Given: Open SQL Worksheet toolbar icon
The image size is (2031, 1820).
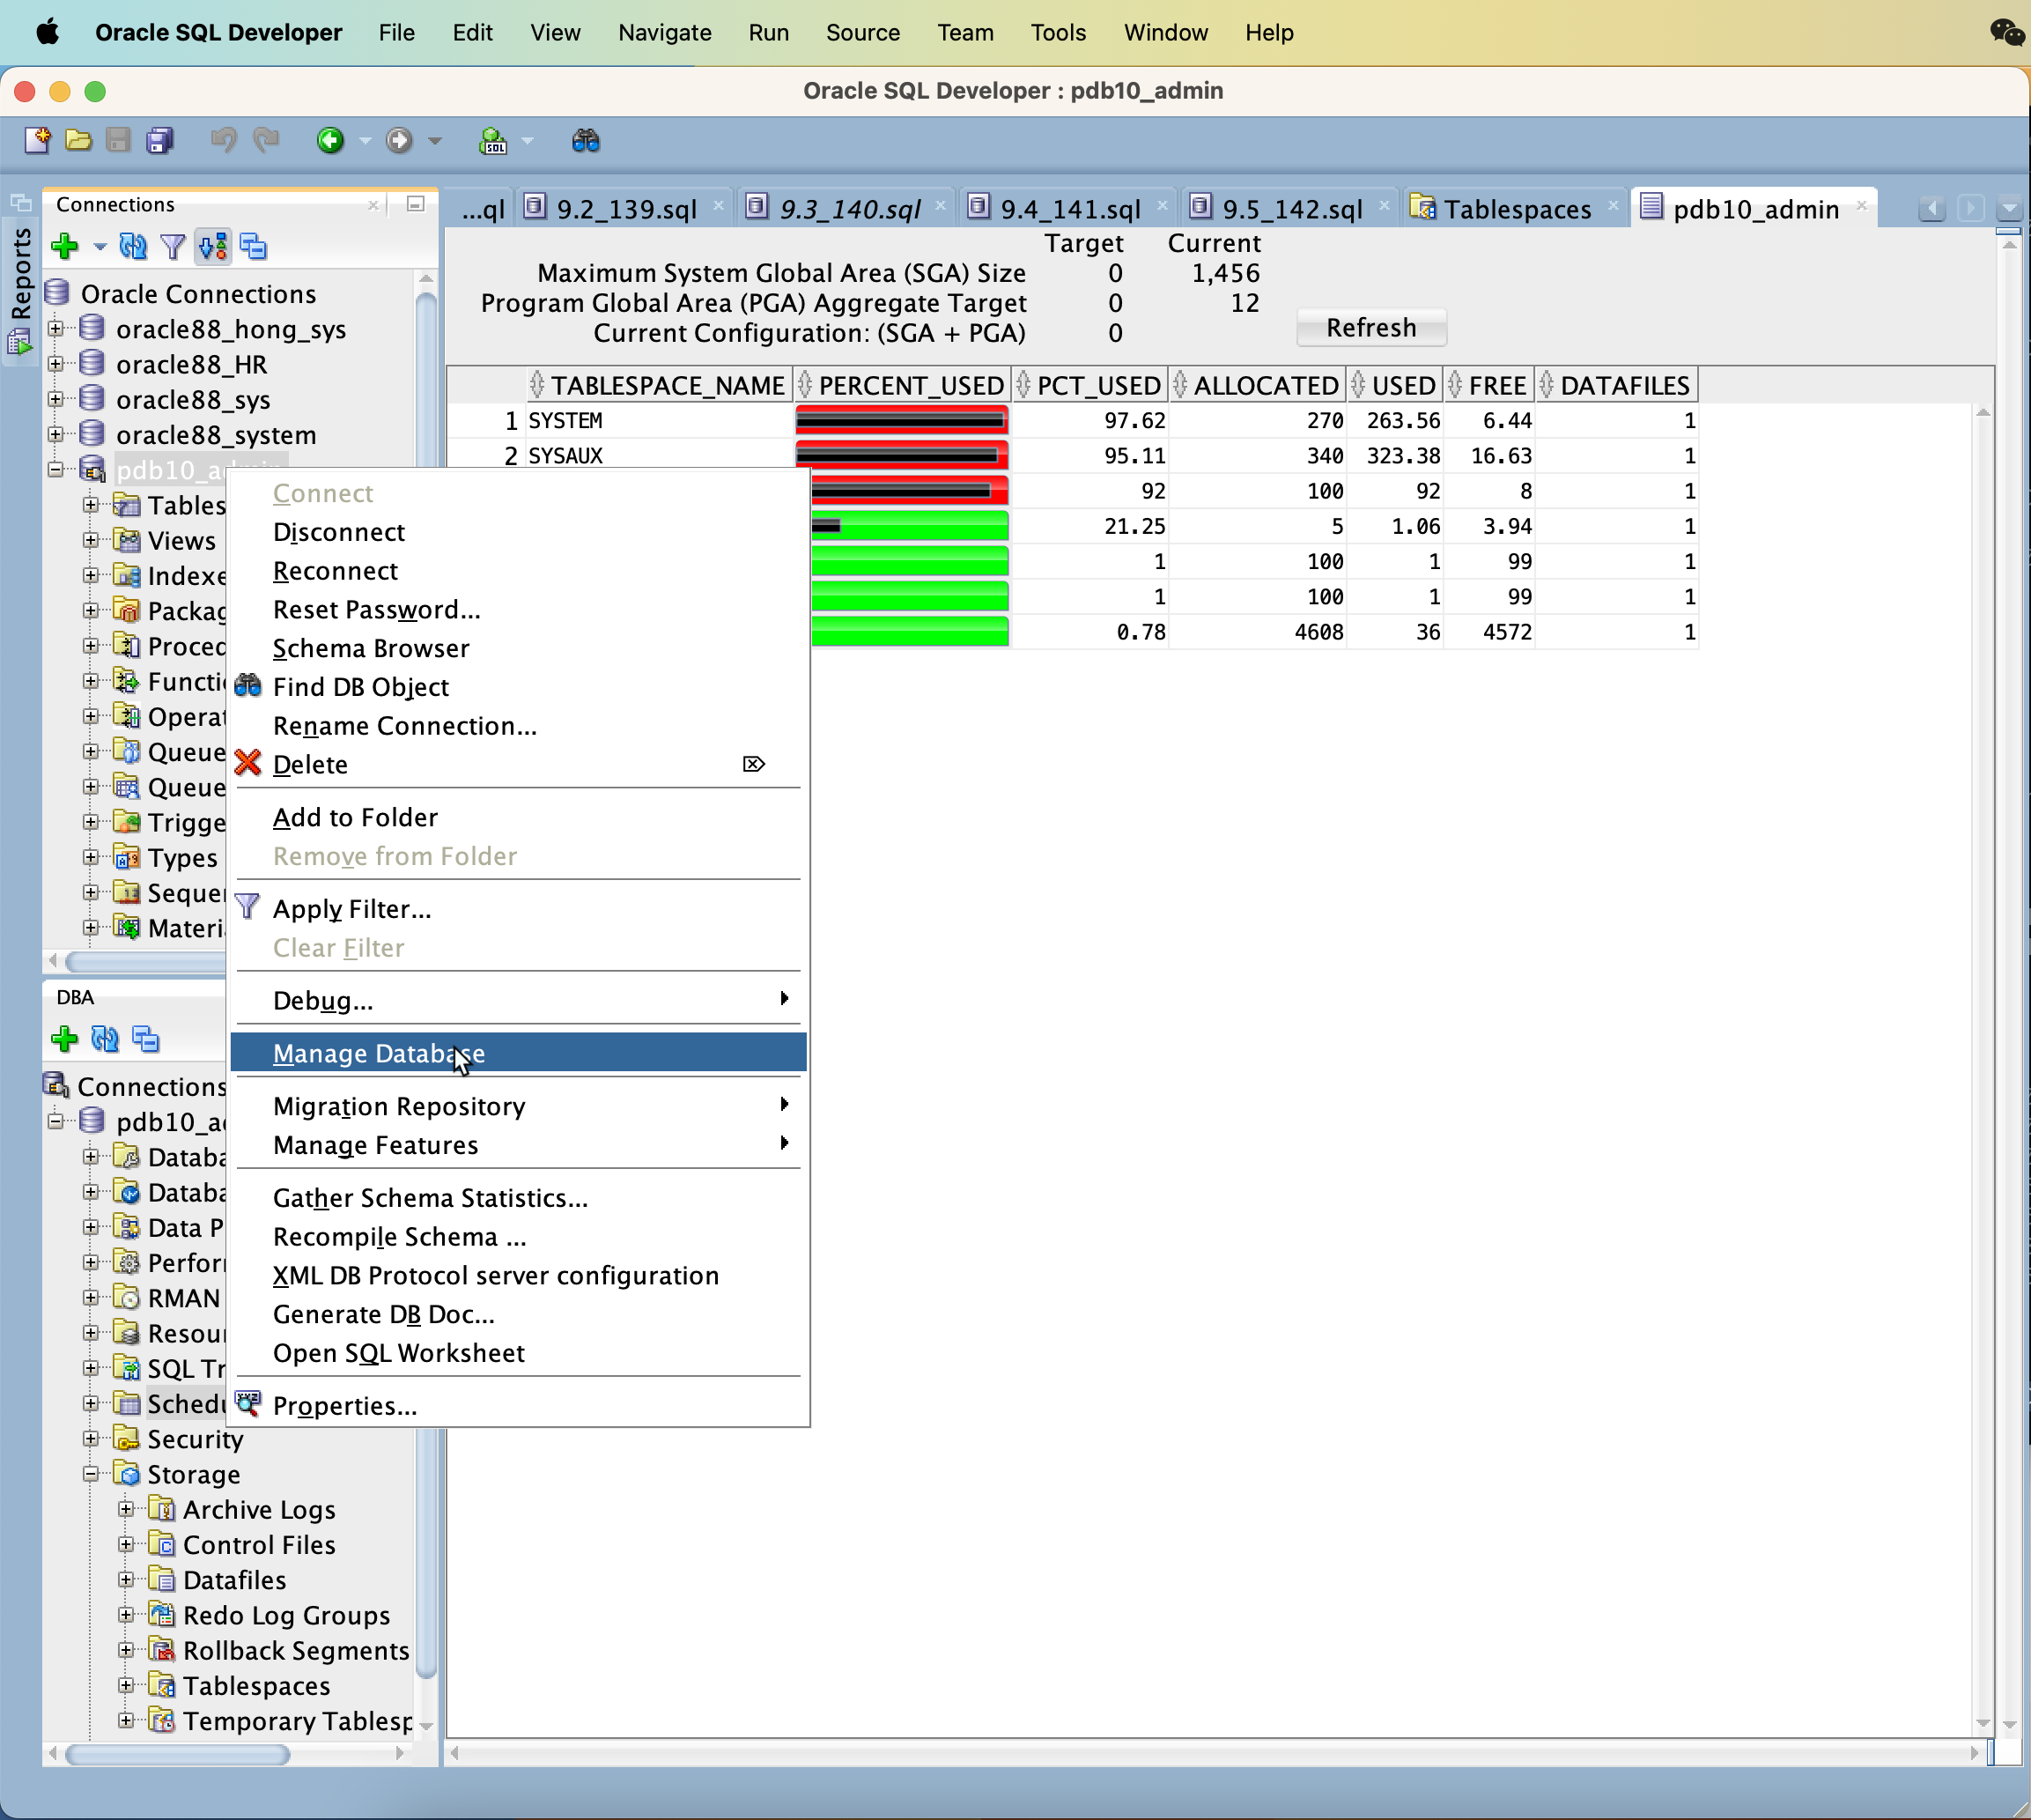Looking at the screenshot, I should coord(493,141).
